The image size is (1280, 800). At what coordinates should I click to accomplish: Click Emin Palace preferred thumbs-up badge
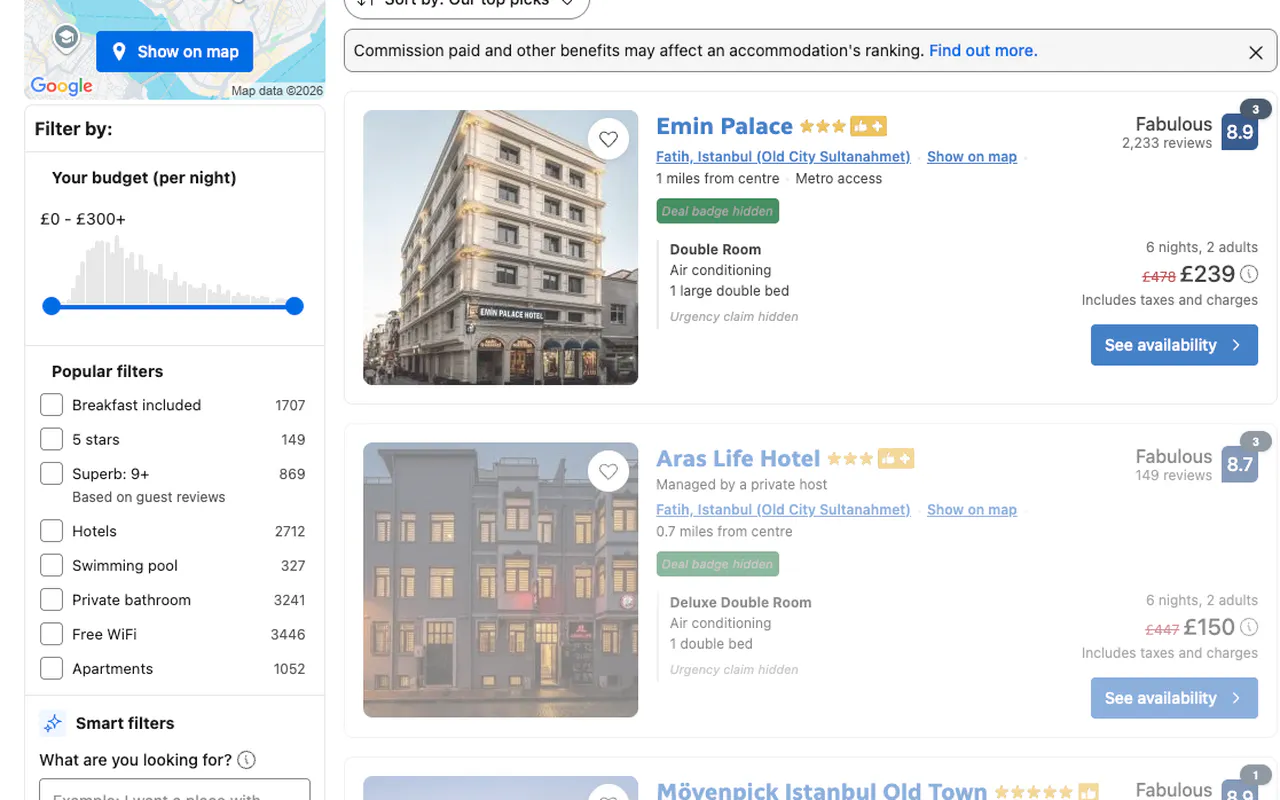point(868,127)
